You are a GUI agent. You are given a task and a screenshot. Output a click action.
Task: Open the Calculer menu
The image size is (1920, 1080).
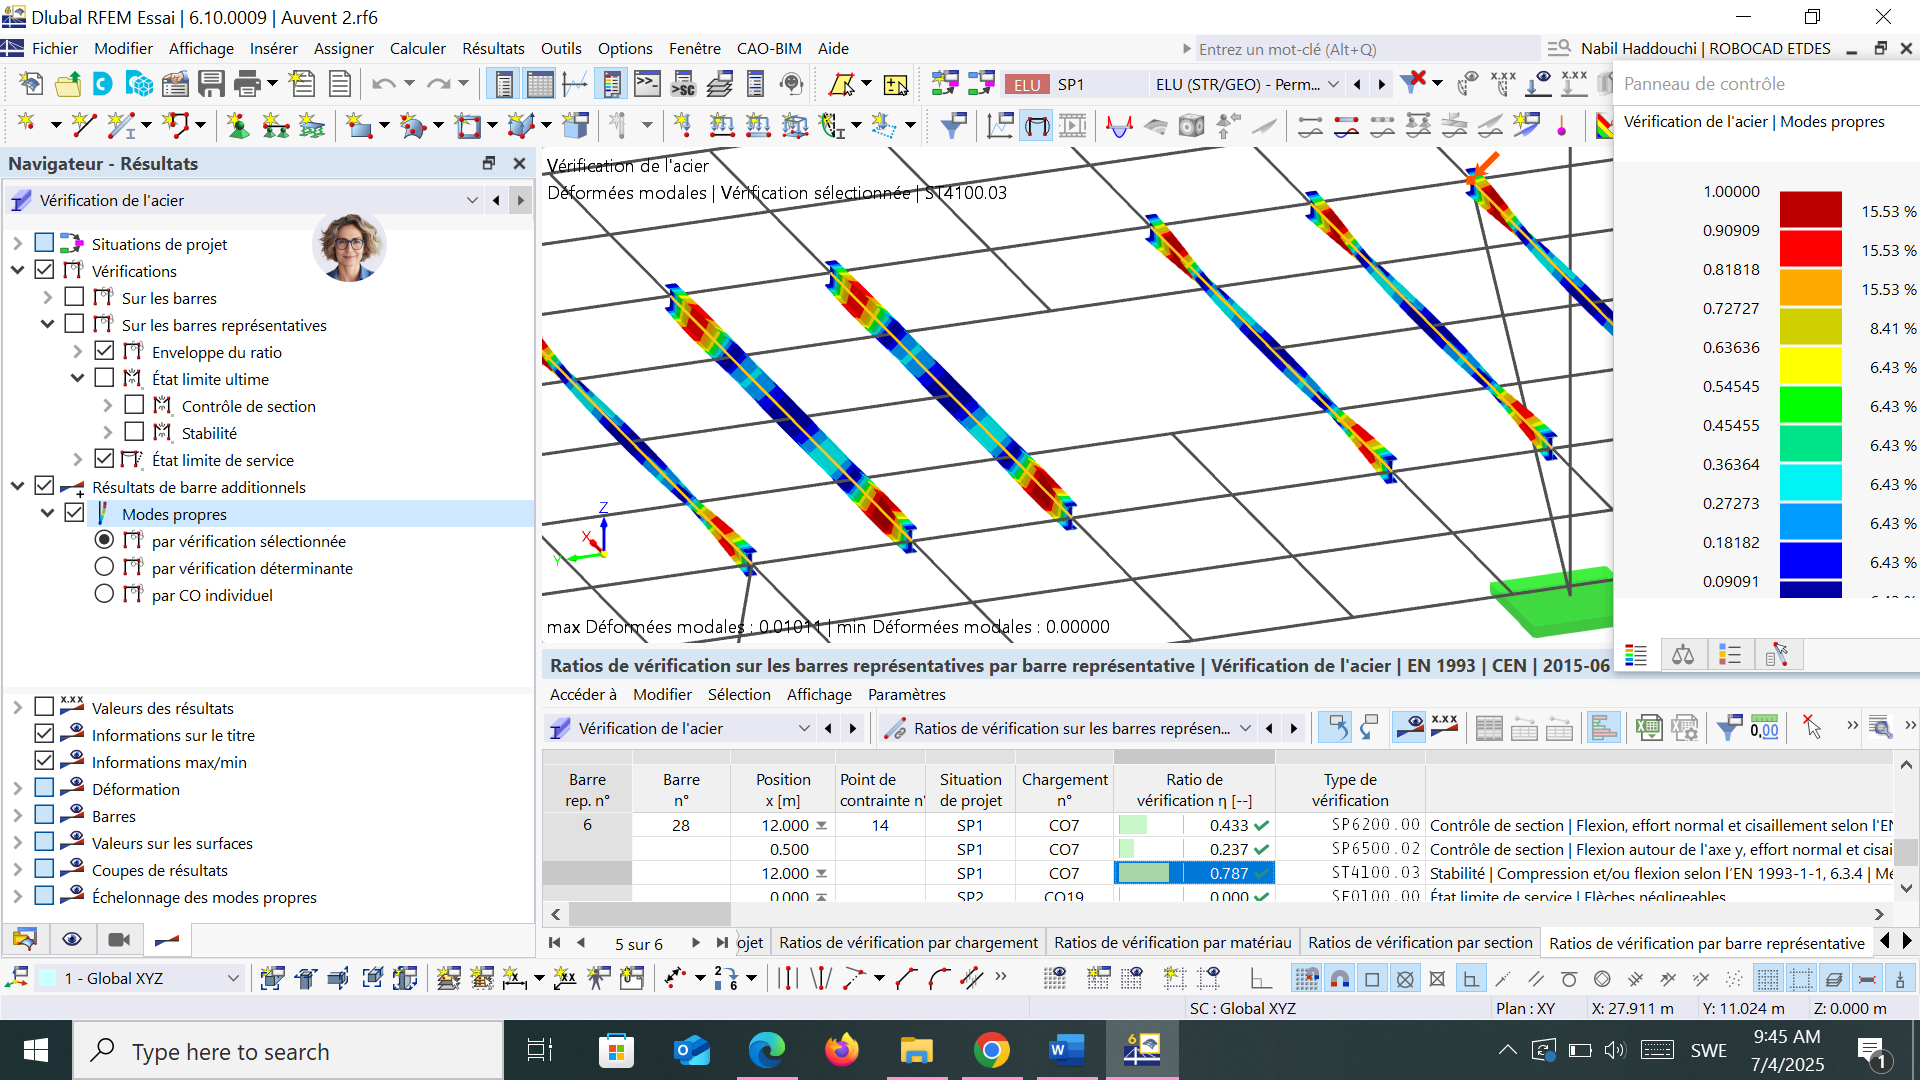[417, 48]
